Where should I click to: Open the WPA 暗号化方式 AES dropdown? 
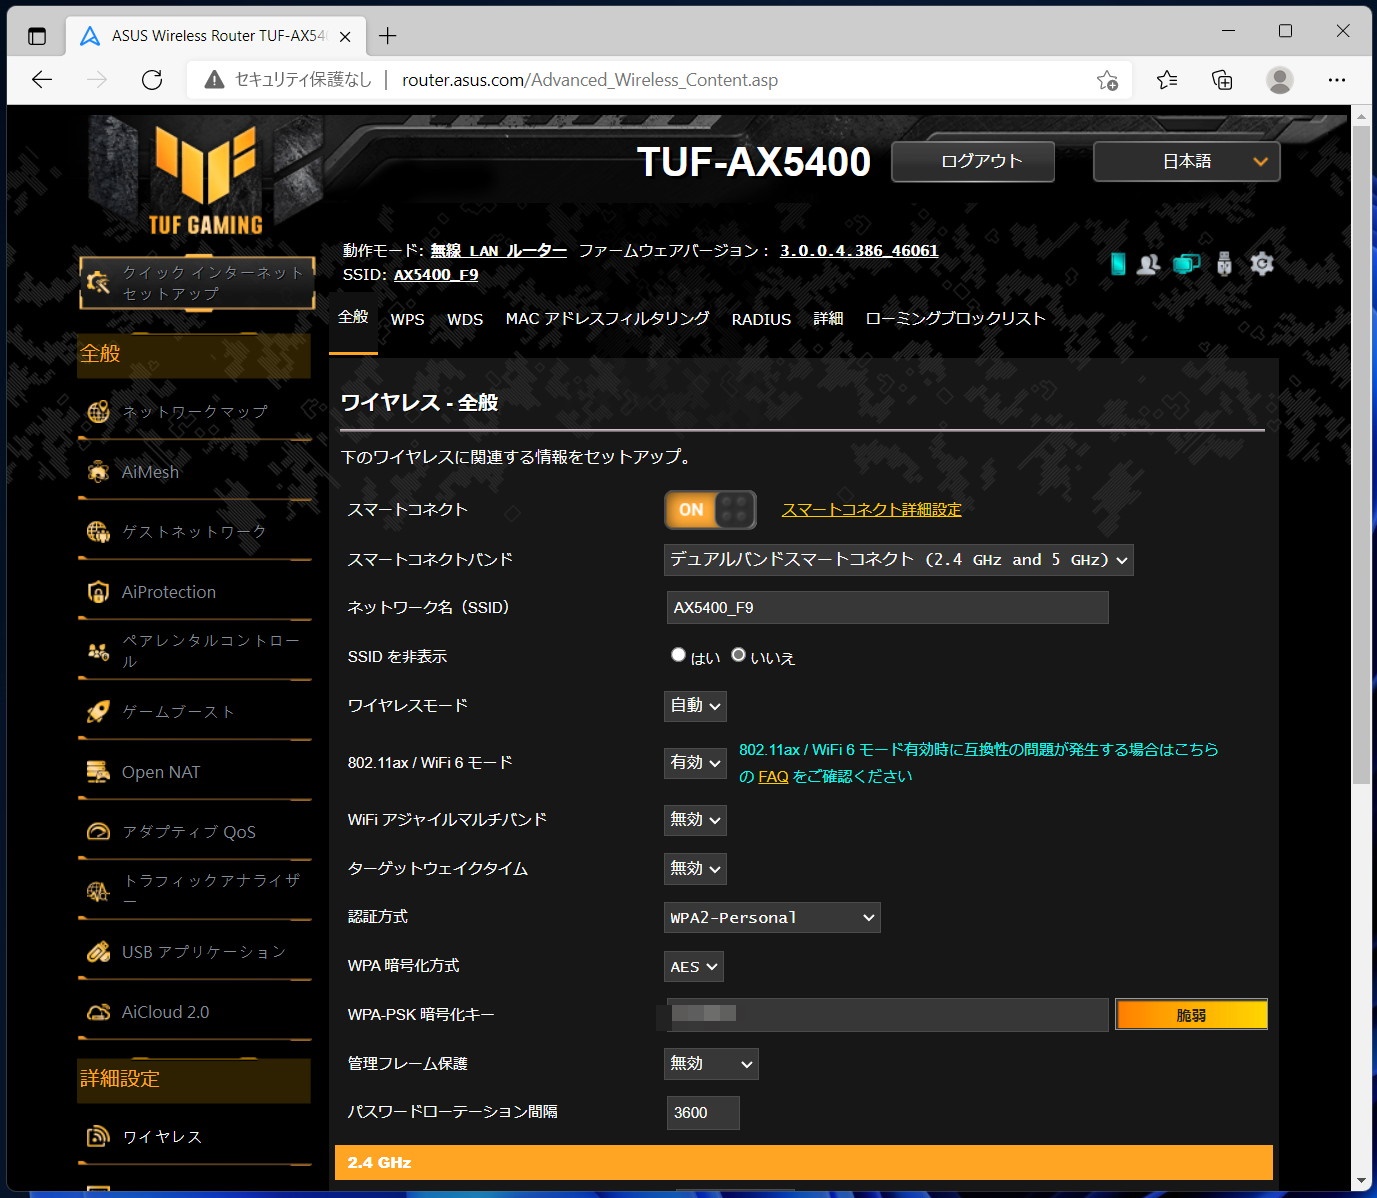point(693,967)
